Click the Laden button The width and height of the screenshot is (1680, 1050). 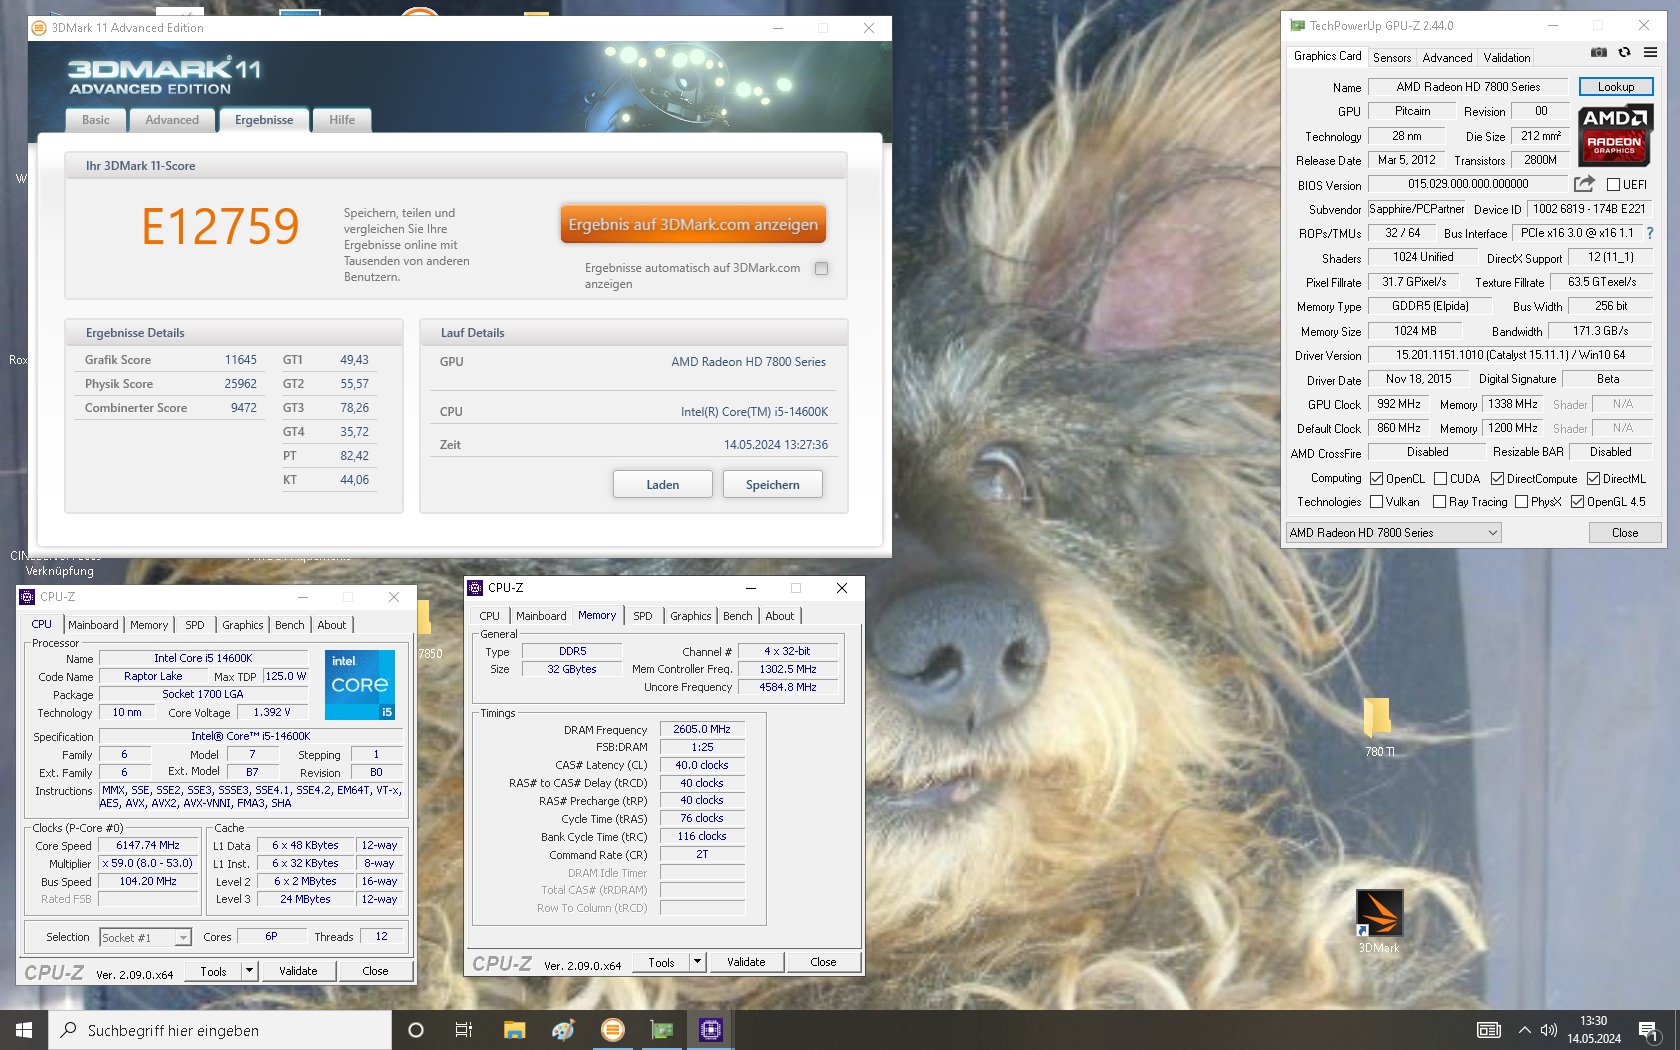(x=662, y=485)
